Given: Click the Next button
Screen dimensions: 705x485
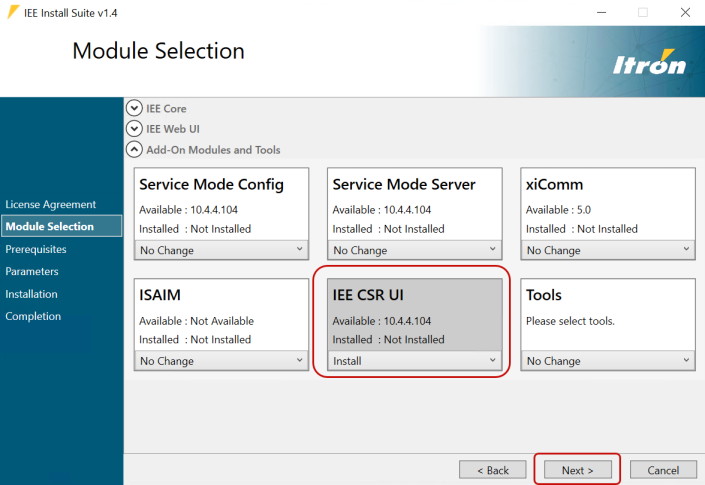Looking at the screenshot, I should [x=577, y=470].
